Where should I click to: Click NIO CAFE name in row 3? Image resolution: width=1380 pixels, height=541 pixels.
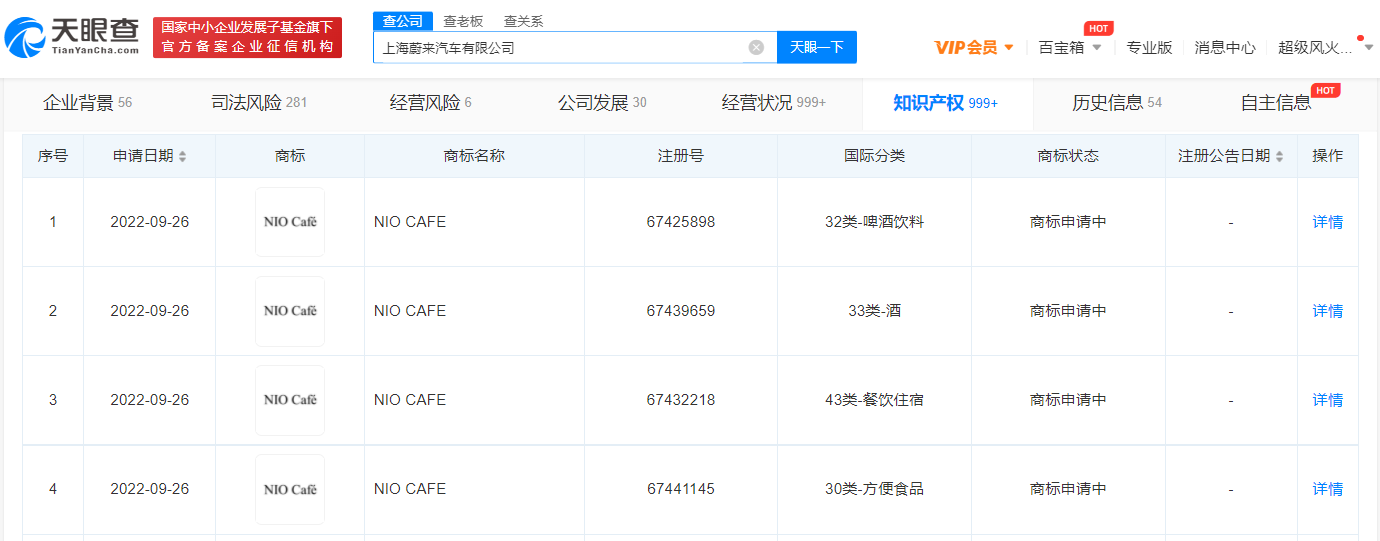410,400
